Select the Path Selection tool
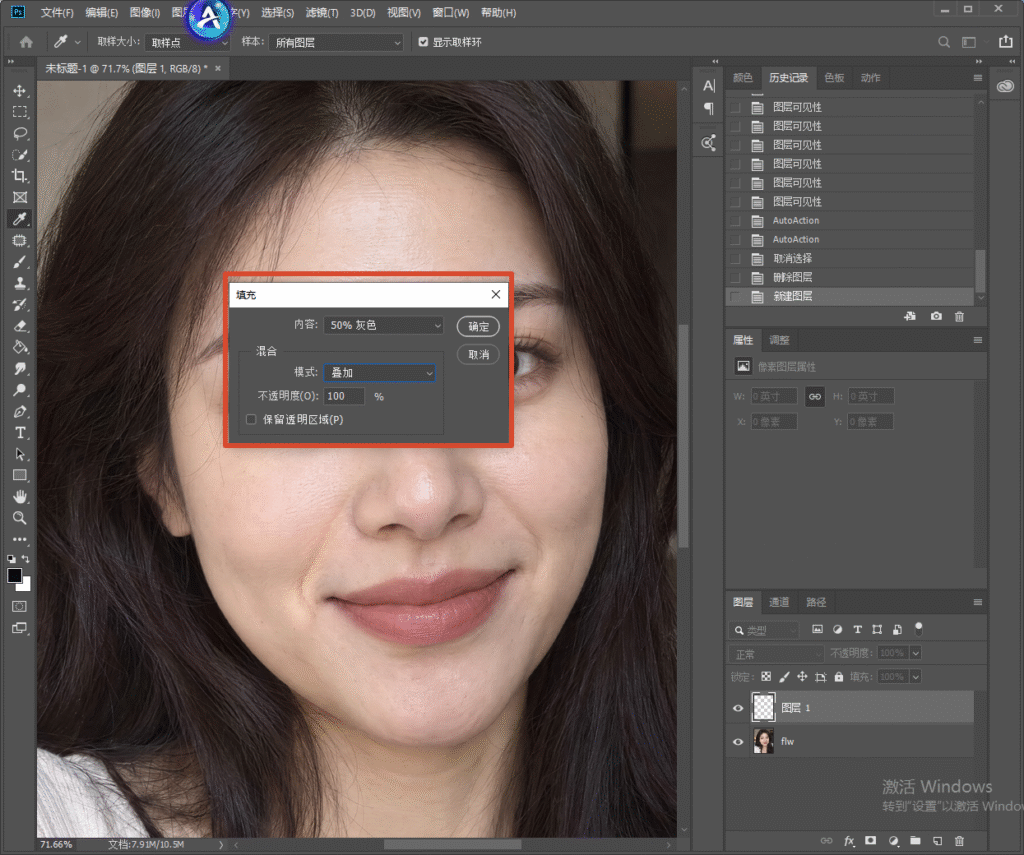Screen dimensions: 1024x855 20,454
